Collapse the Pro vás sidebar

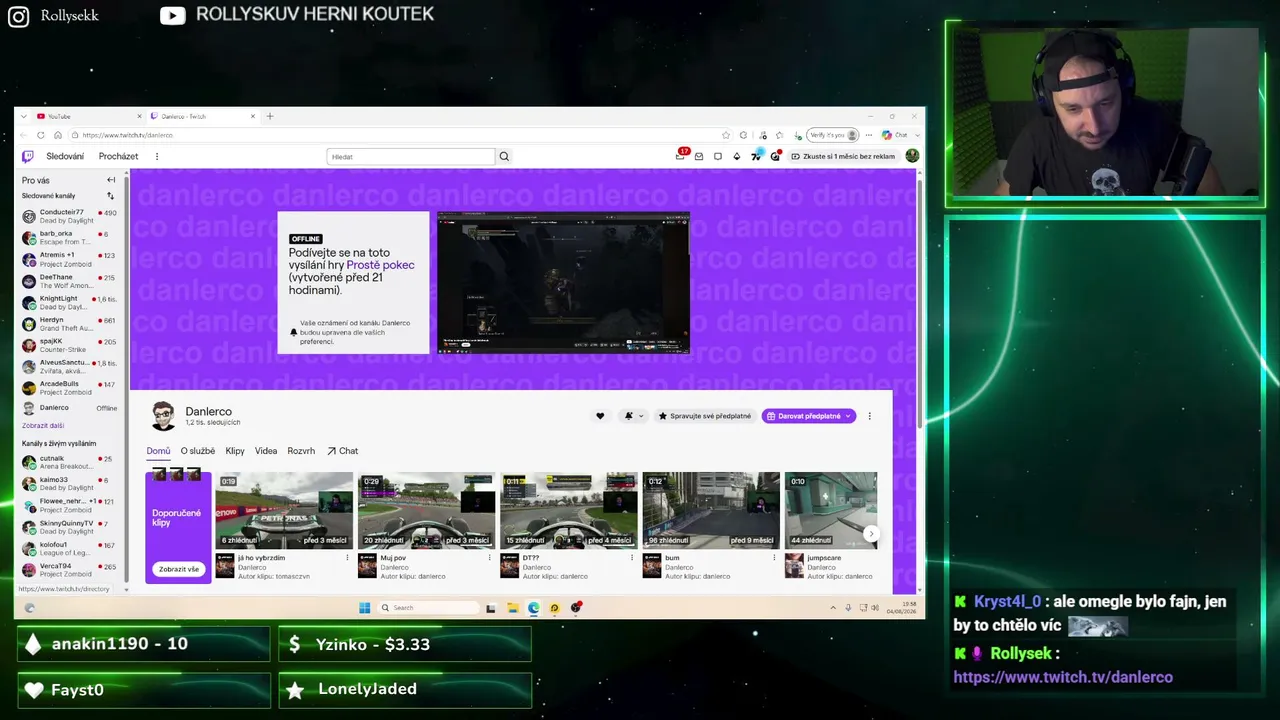(111, 180)
